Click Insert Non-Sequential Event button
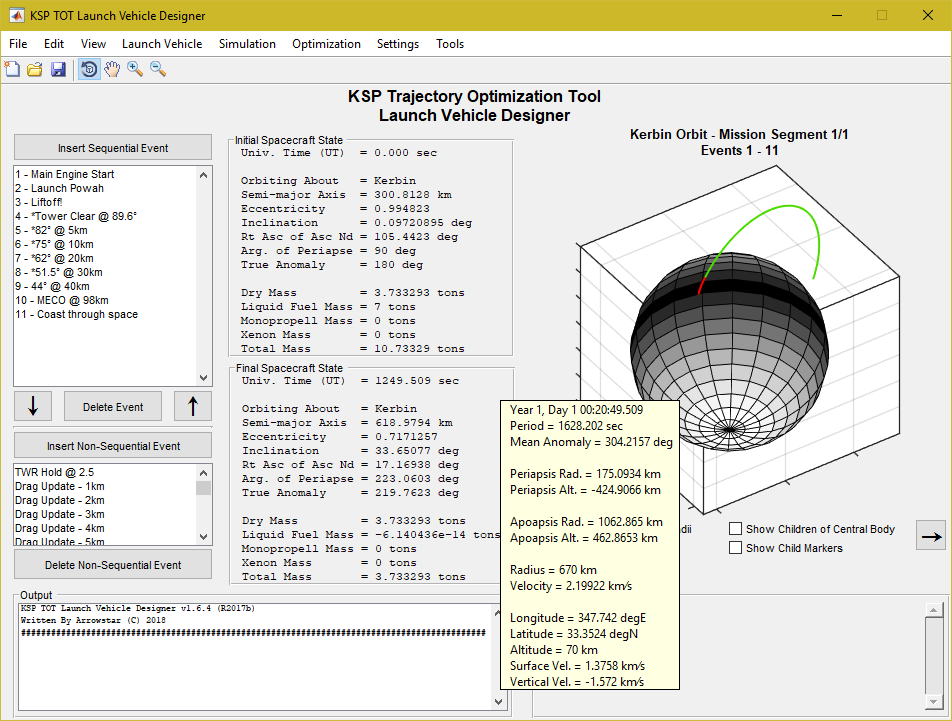 tap(113, 446)
